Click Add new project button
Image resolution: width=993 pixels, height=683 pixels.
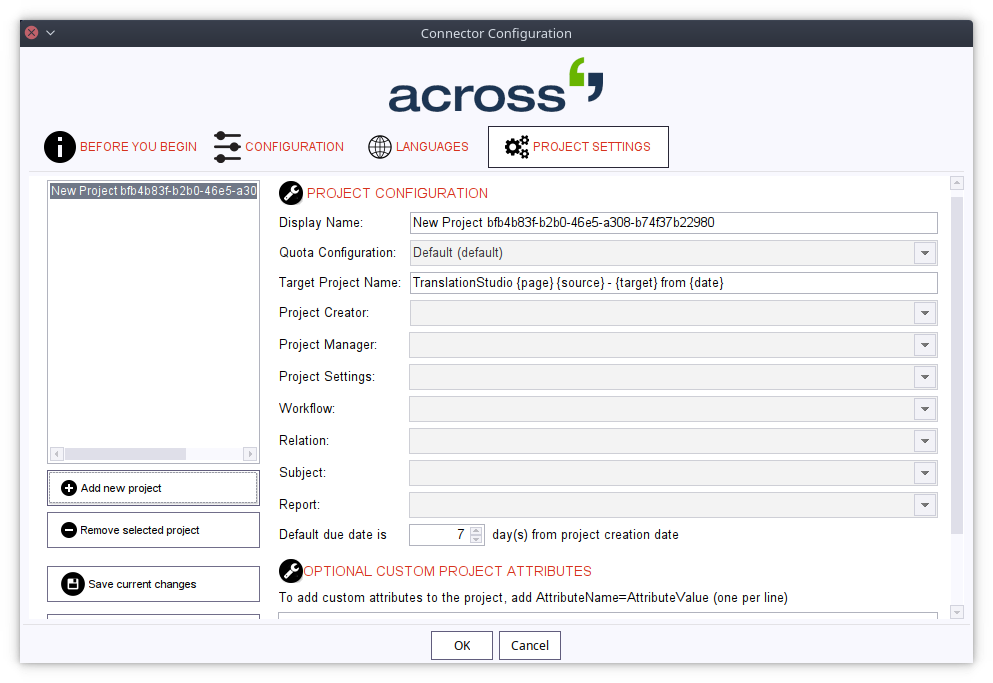pyautogui.click(x=153, y=488)
